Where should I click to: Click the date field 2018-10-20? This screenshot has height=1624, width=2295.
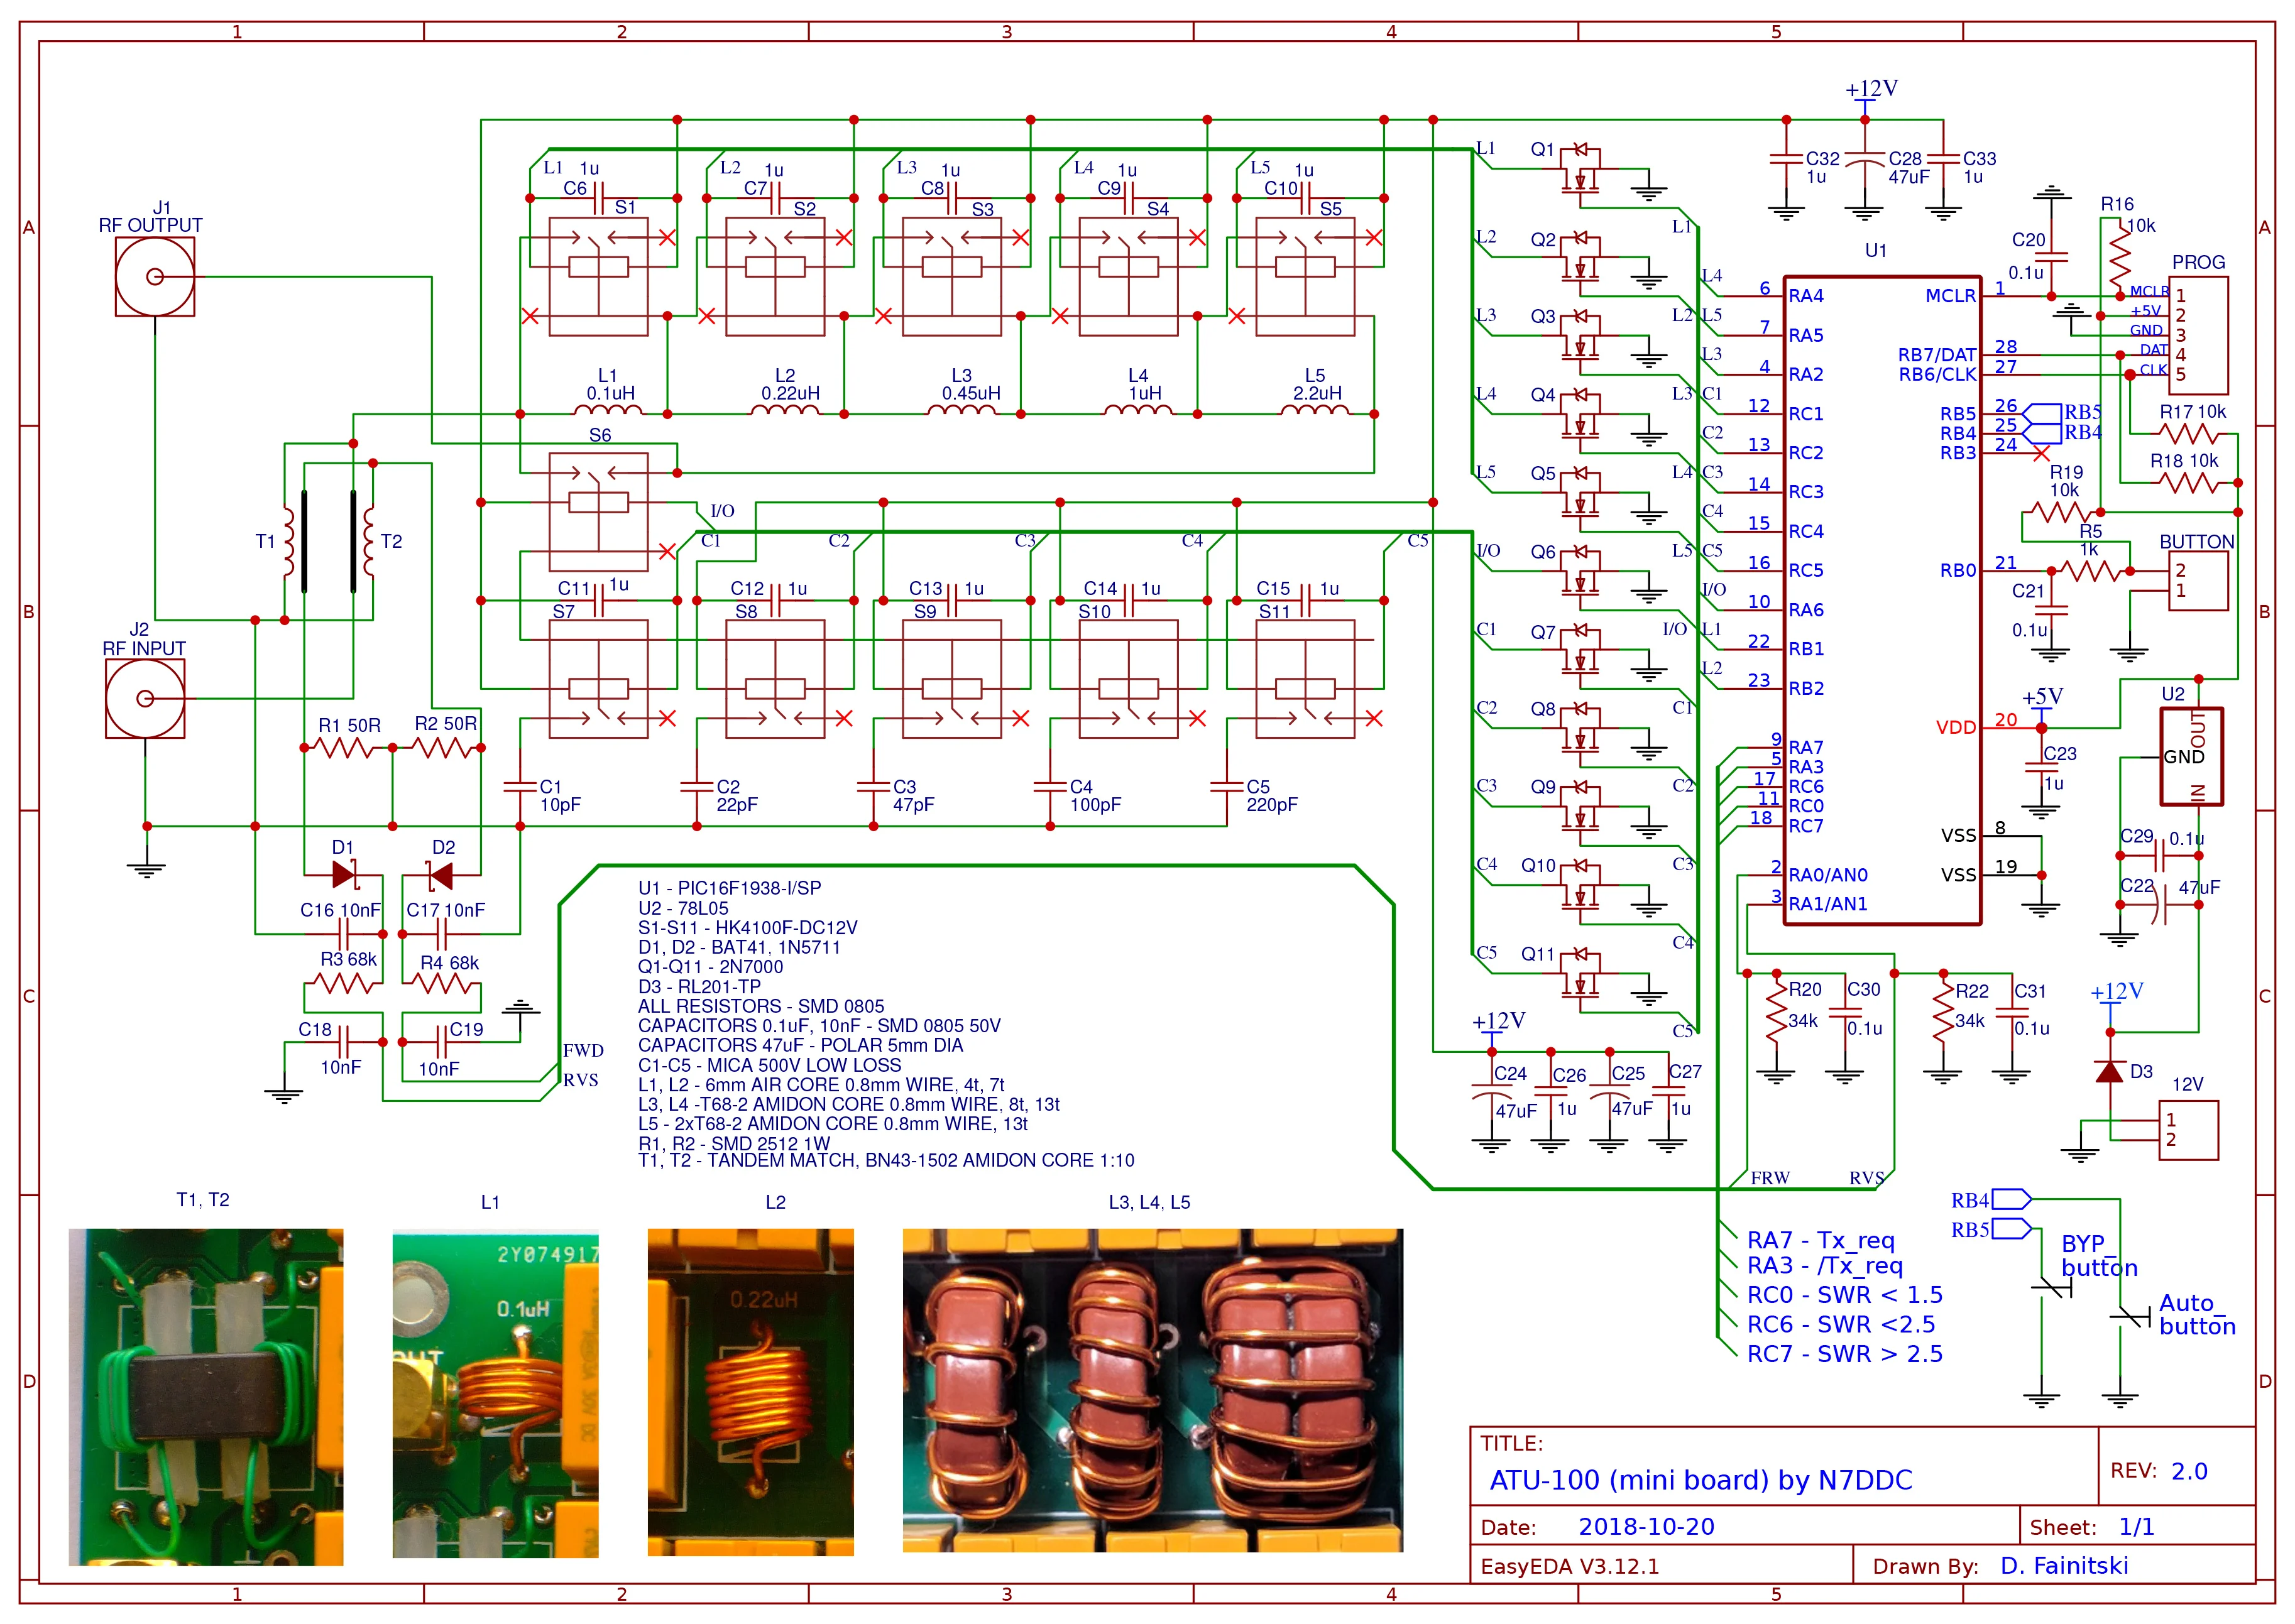coord(1646,1527)
